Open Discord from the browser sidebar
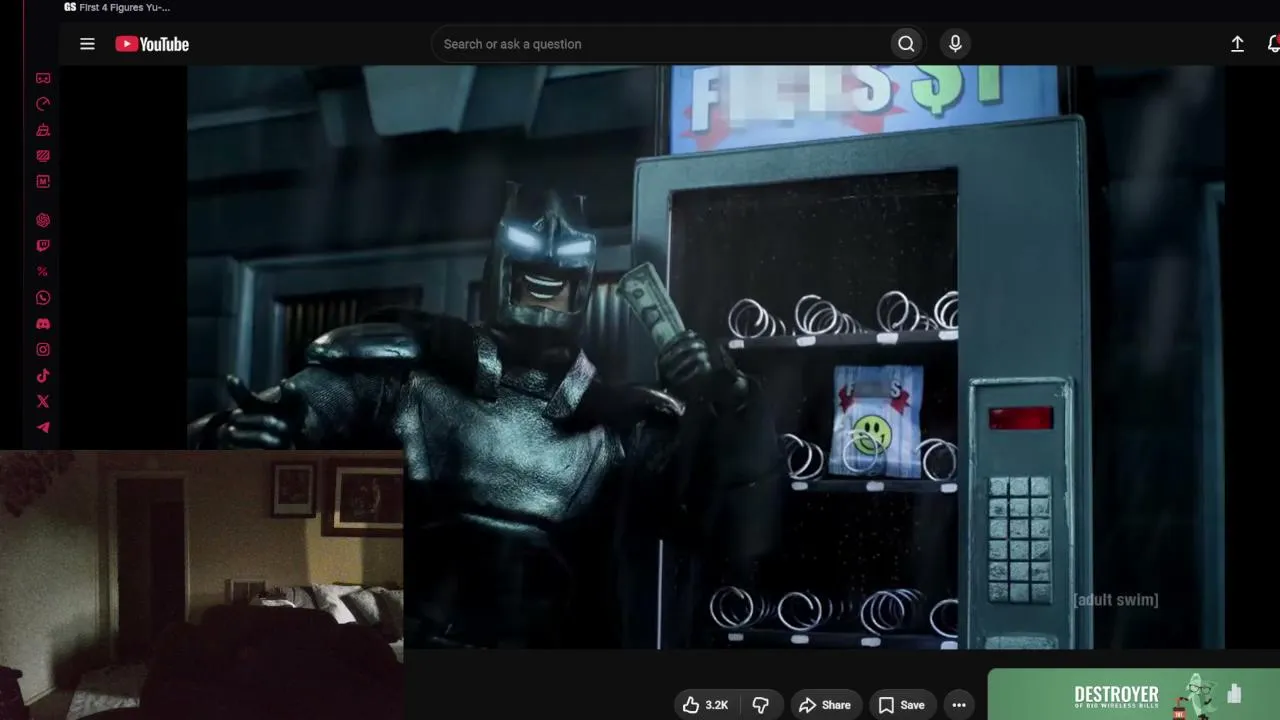This screenshot has width=1280, height=720. [x=43, y=324]
